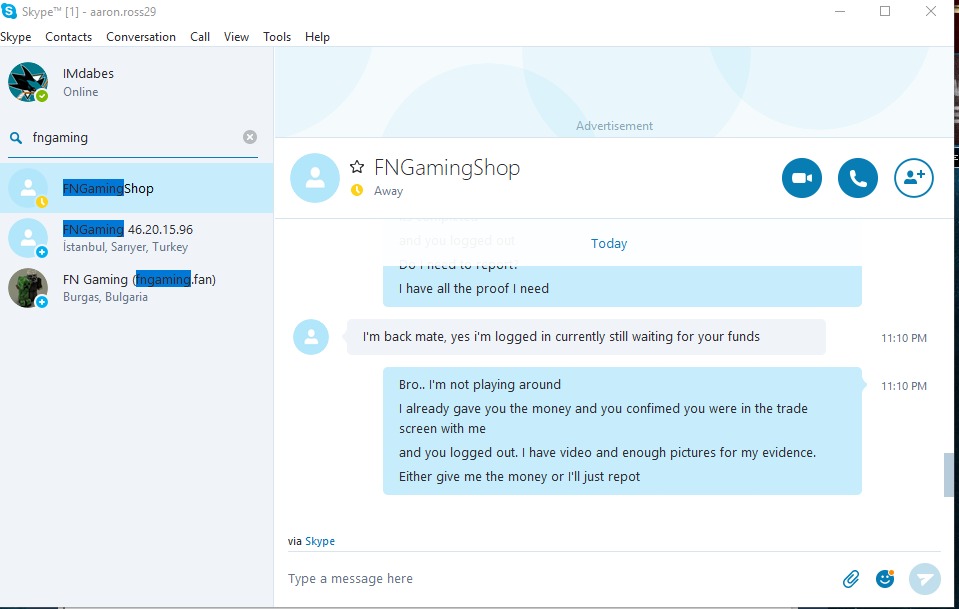This screenshot has height=609, width=959.
Task: Click the Today date divider
Action: pyautogui.click(x=609, y=243)
